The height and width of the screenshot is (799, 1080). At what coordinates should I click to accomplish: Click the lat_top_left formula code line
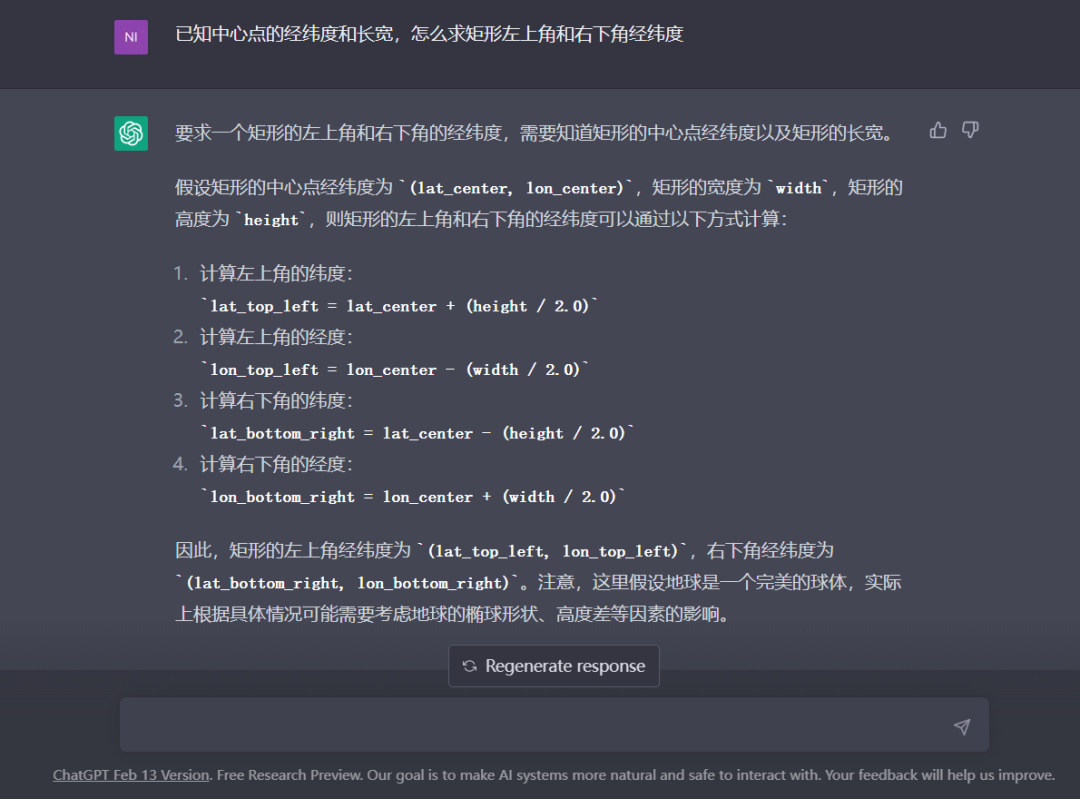pos(399,306)
